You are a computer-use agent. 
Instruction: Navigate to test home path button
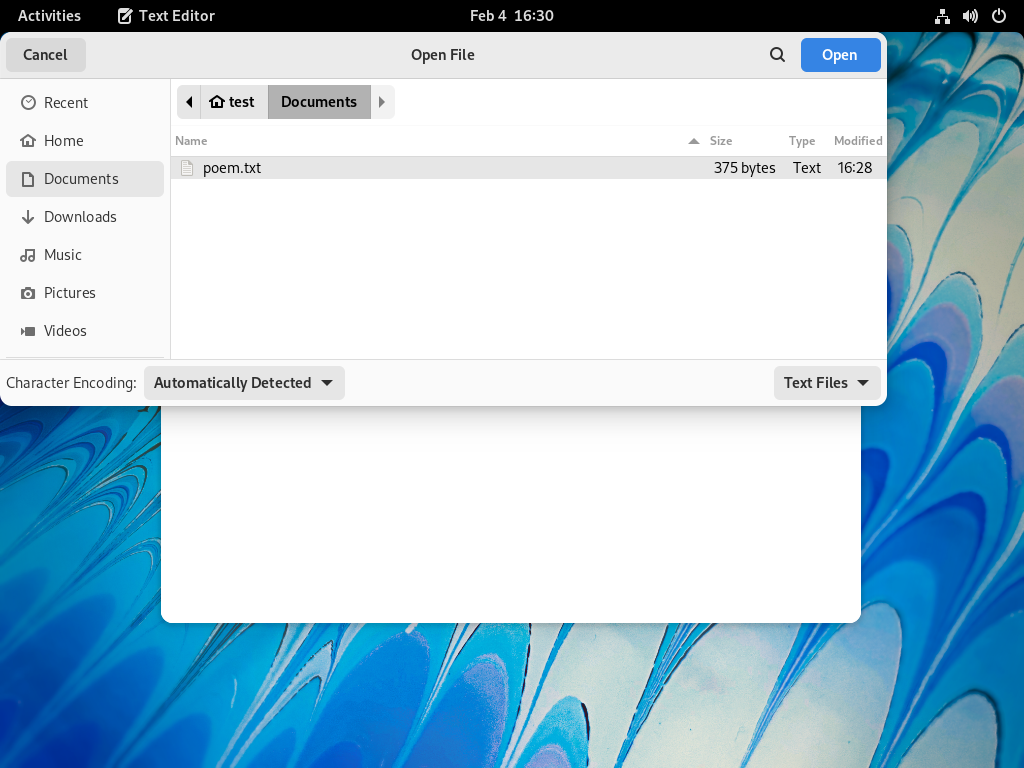click(234, 102)
